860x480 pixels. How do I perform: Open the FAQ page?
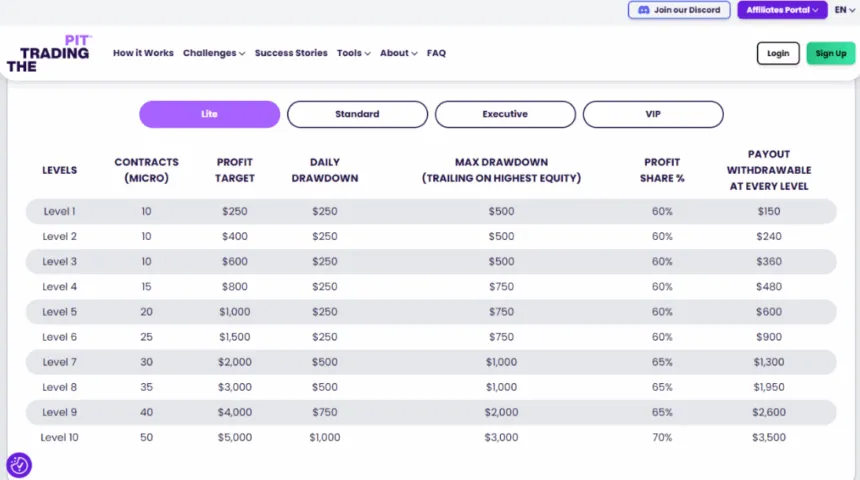pos(436,53)
